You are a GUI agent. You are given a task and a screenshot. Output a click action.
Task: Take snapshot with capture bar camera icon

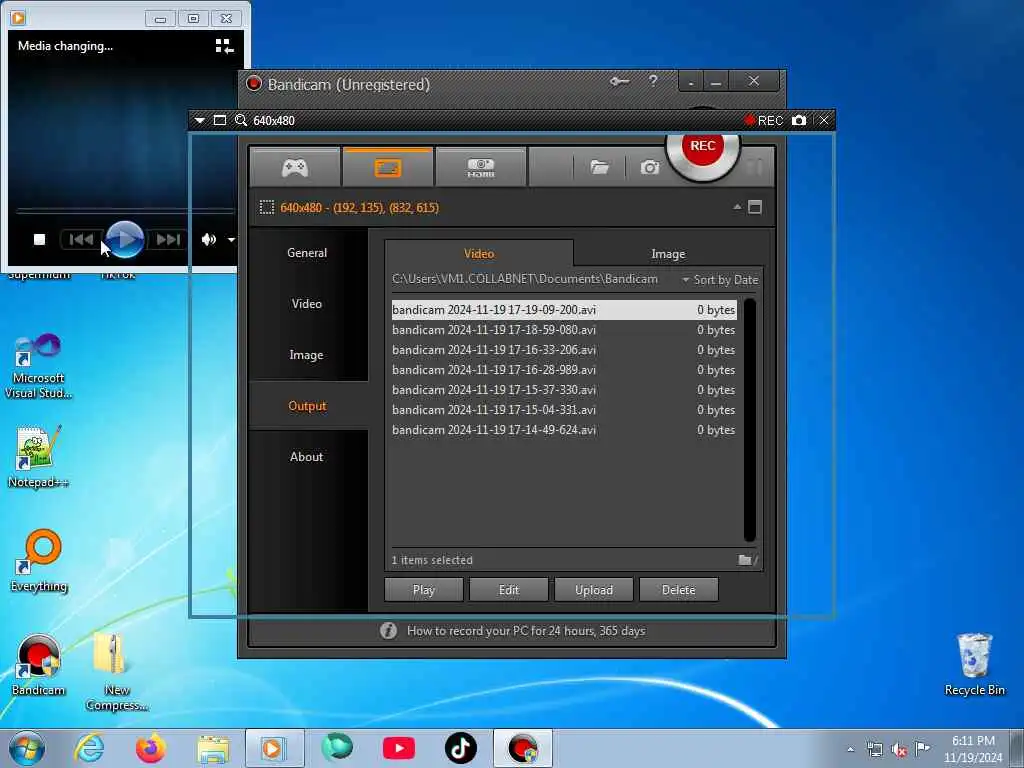(799, 121)
